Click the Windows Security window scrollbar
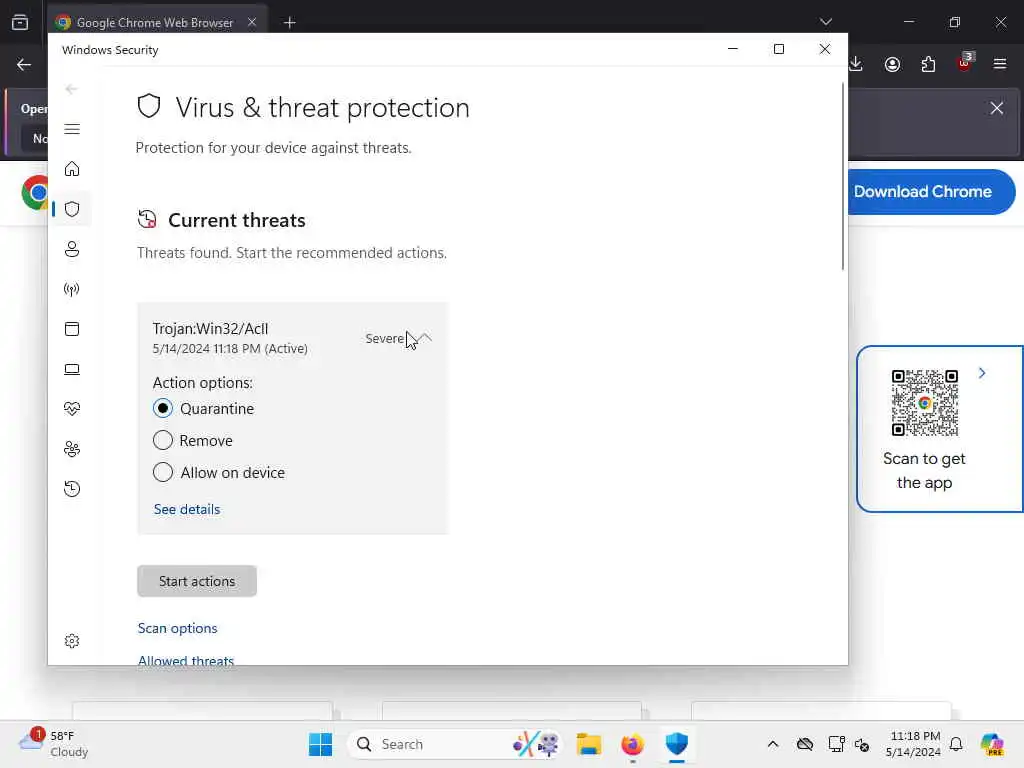 coord(842,176)
